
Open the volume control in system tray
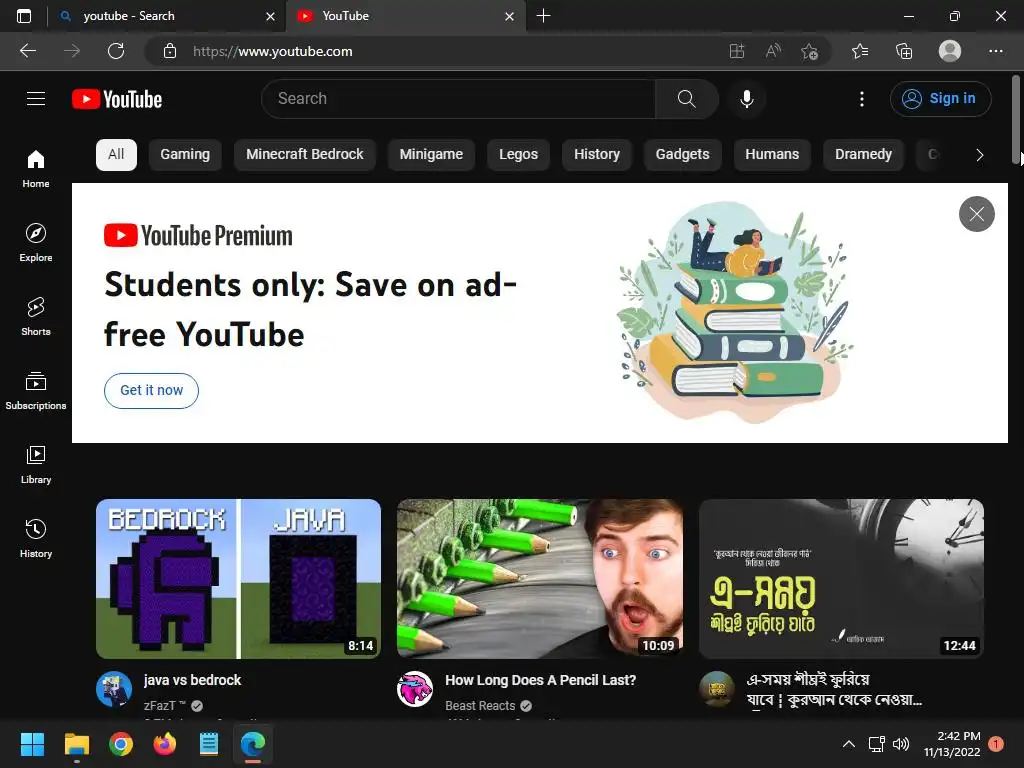[x=901, y=744]
